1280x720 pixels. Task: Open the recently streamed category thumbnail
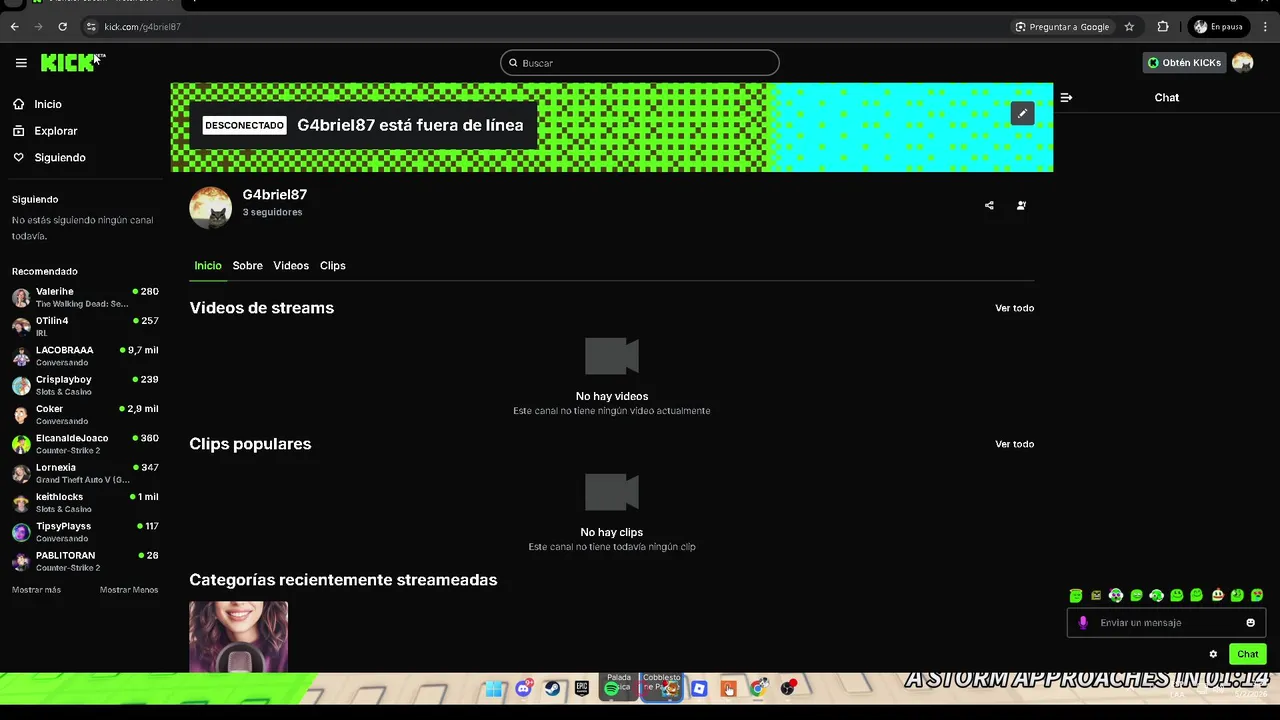click(238, 636)
